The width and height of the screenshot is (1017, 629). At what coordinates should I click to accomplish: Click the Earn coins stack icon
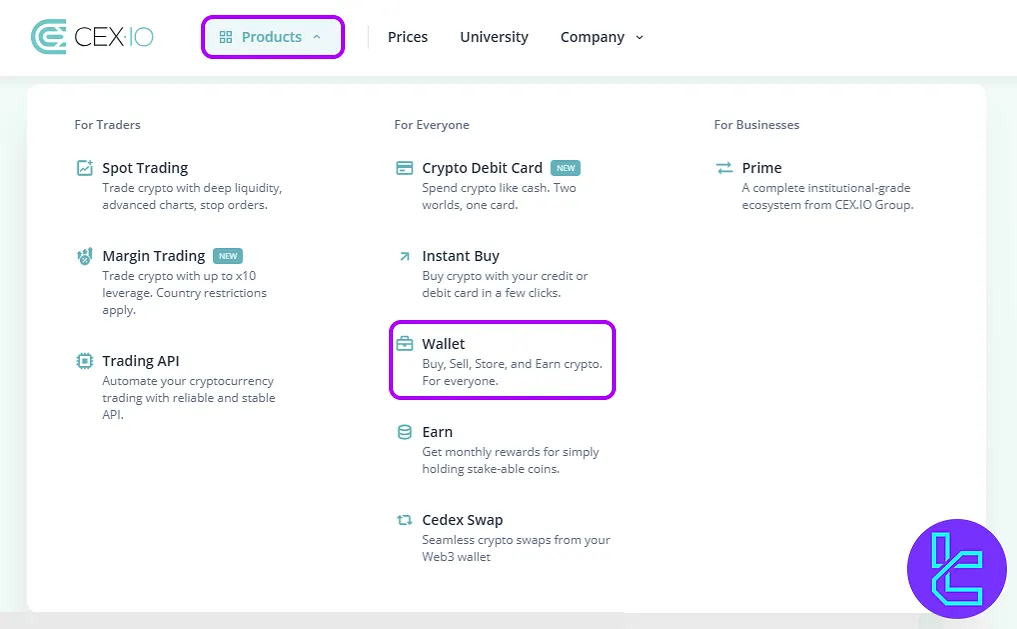404,432
